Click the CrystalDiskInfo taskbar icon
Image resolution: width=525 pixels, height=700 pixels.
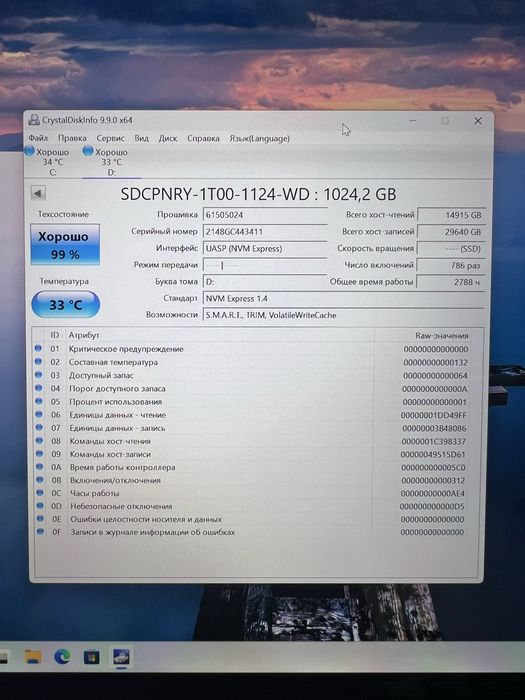[121, 657]
